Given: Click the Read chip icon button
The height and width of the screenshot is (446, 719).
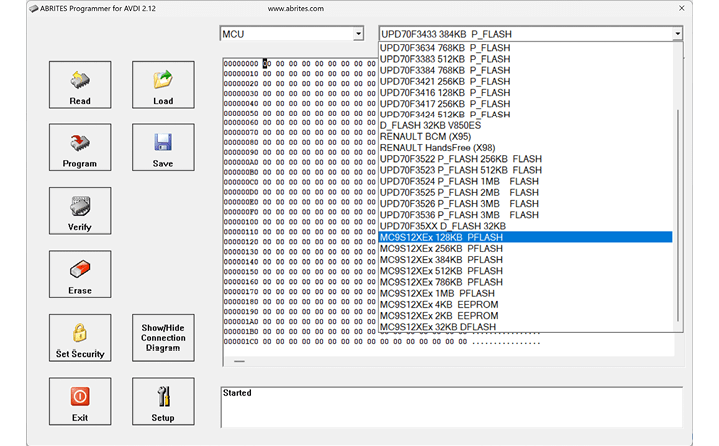Looking at the screenshot, I should [x=80, y=85].
